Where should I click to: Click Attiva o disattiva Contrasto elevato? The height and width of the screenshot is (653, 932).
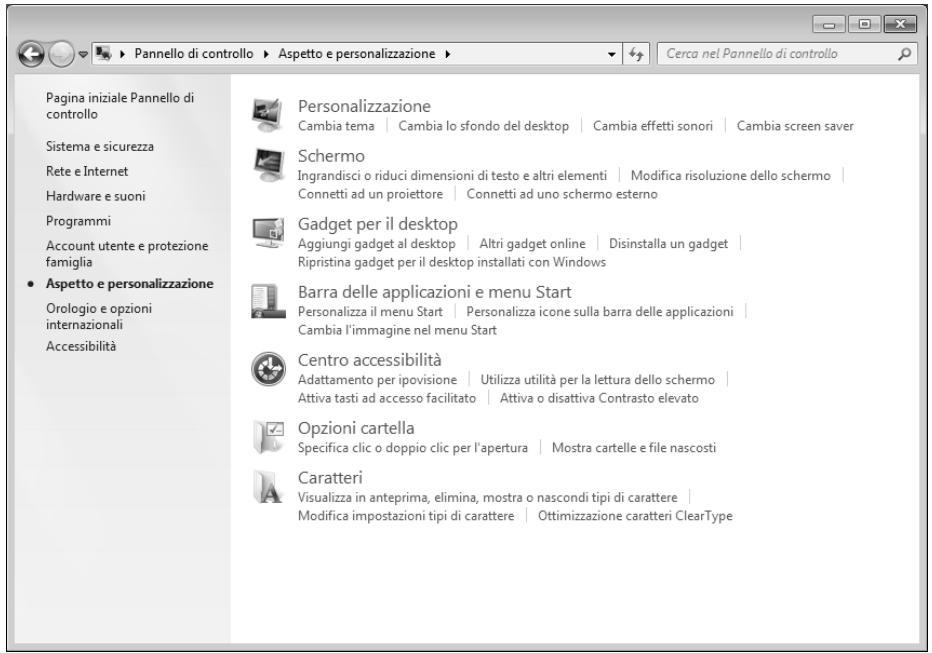point(599,398)
